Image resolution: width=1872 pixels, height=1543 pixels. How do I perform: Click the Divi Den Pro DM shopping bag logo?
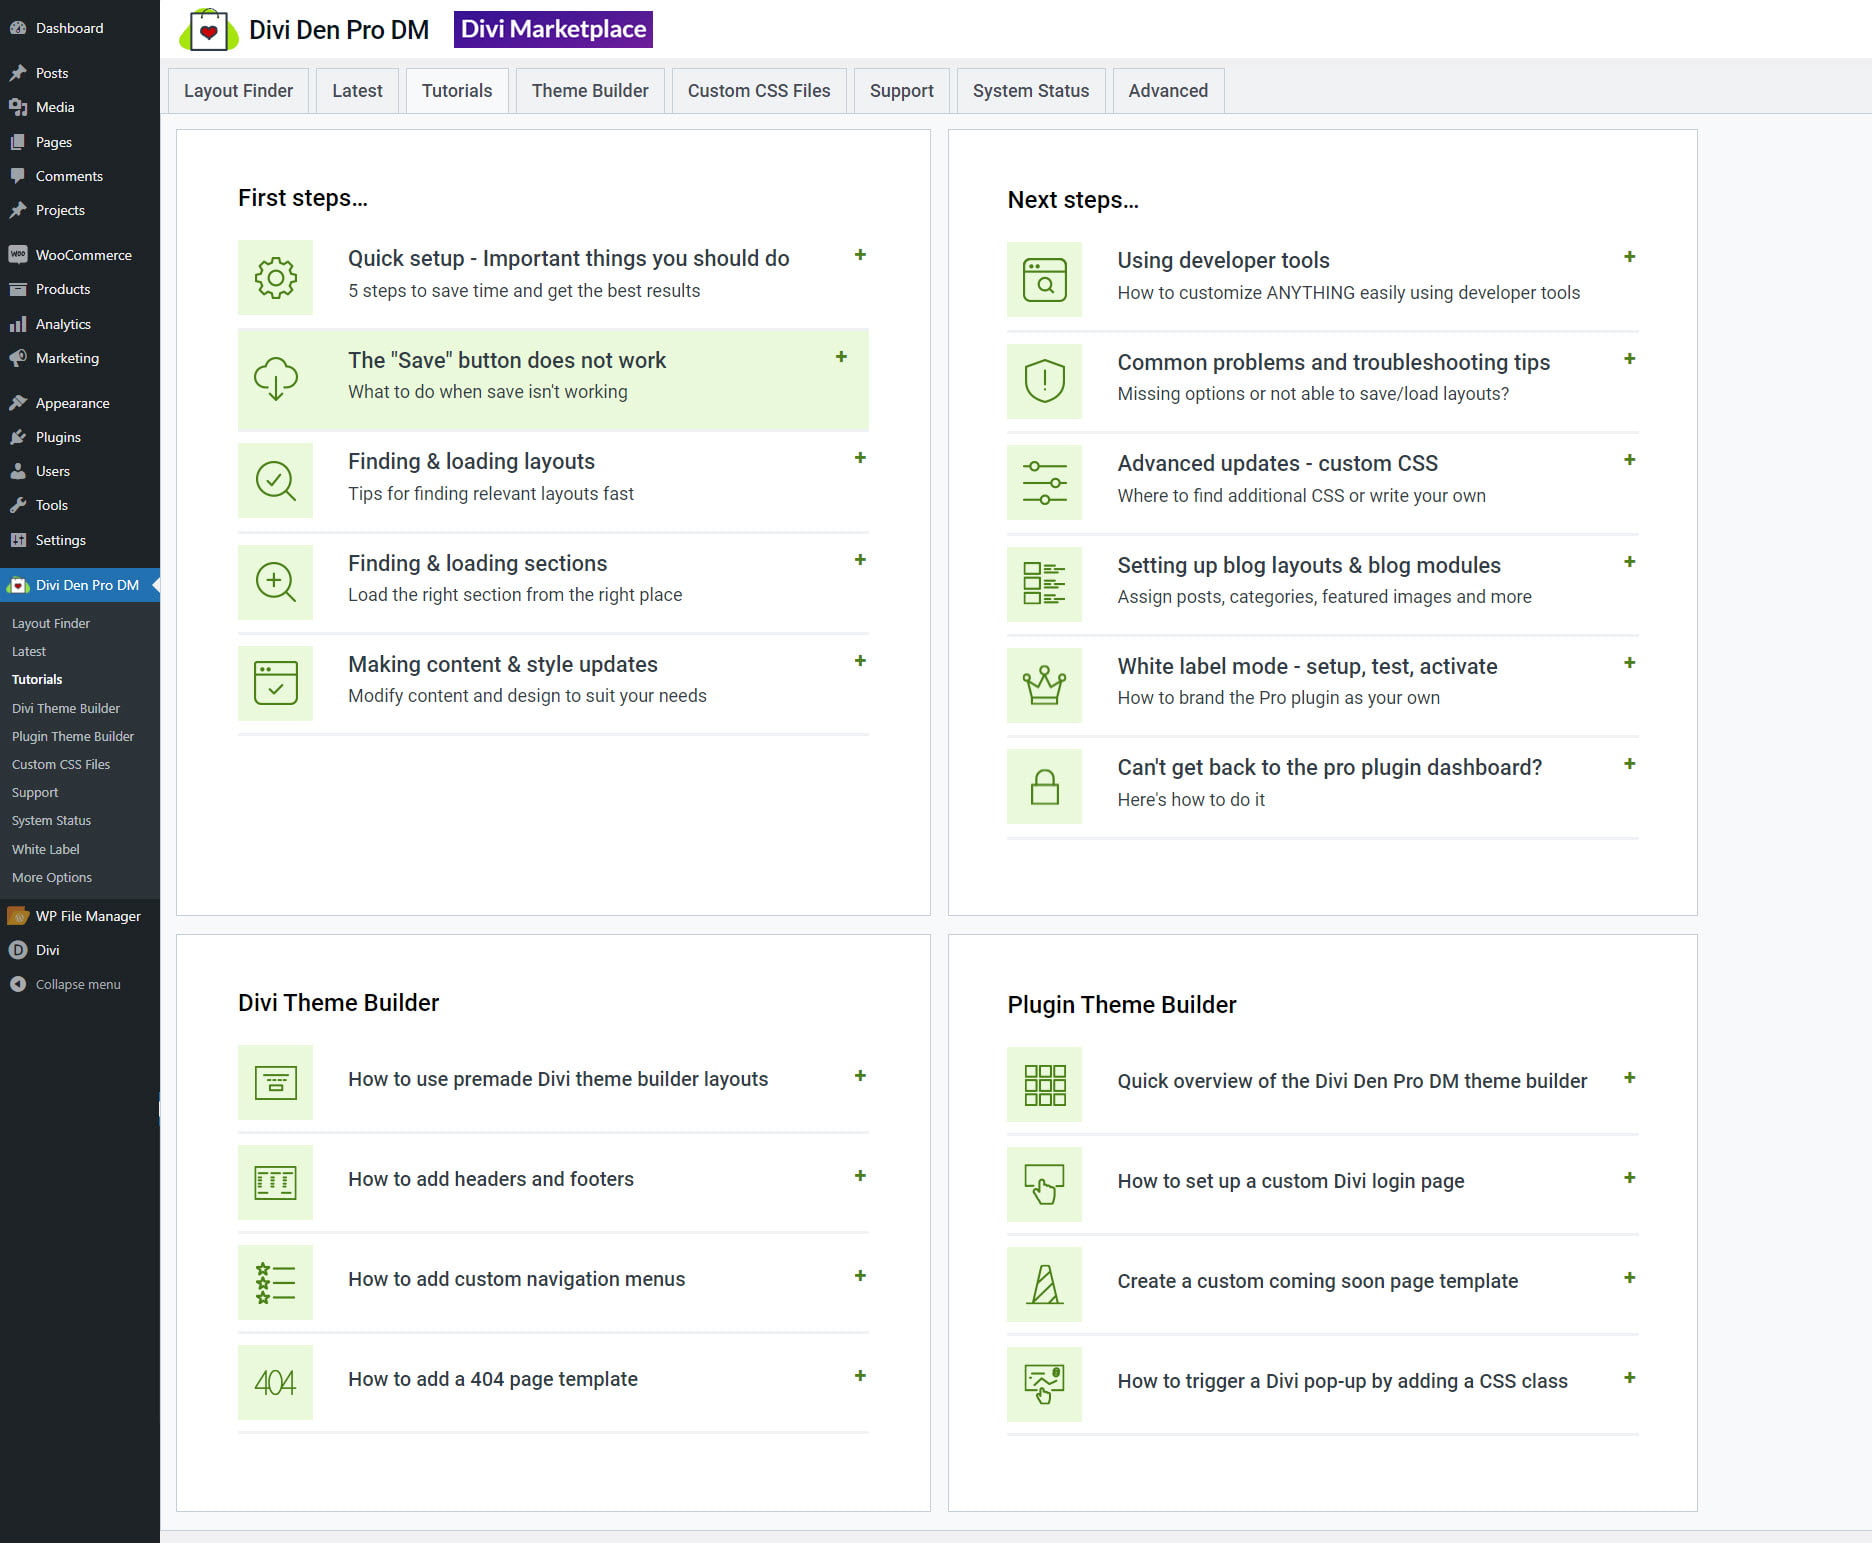pos(208,30)
